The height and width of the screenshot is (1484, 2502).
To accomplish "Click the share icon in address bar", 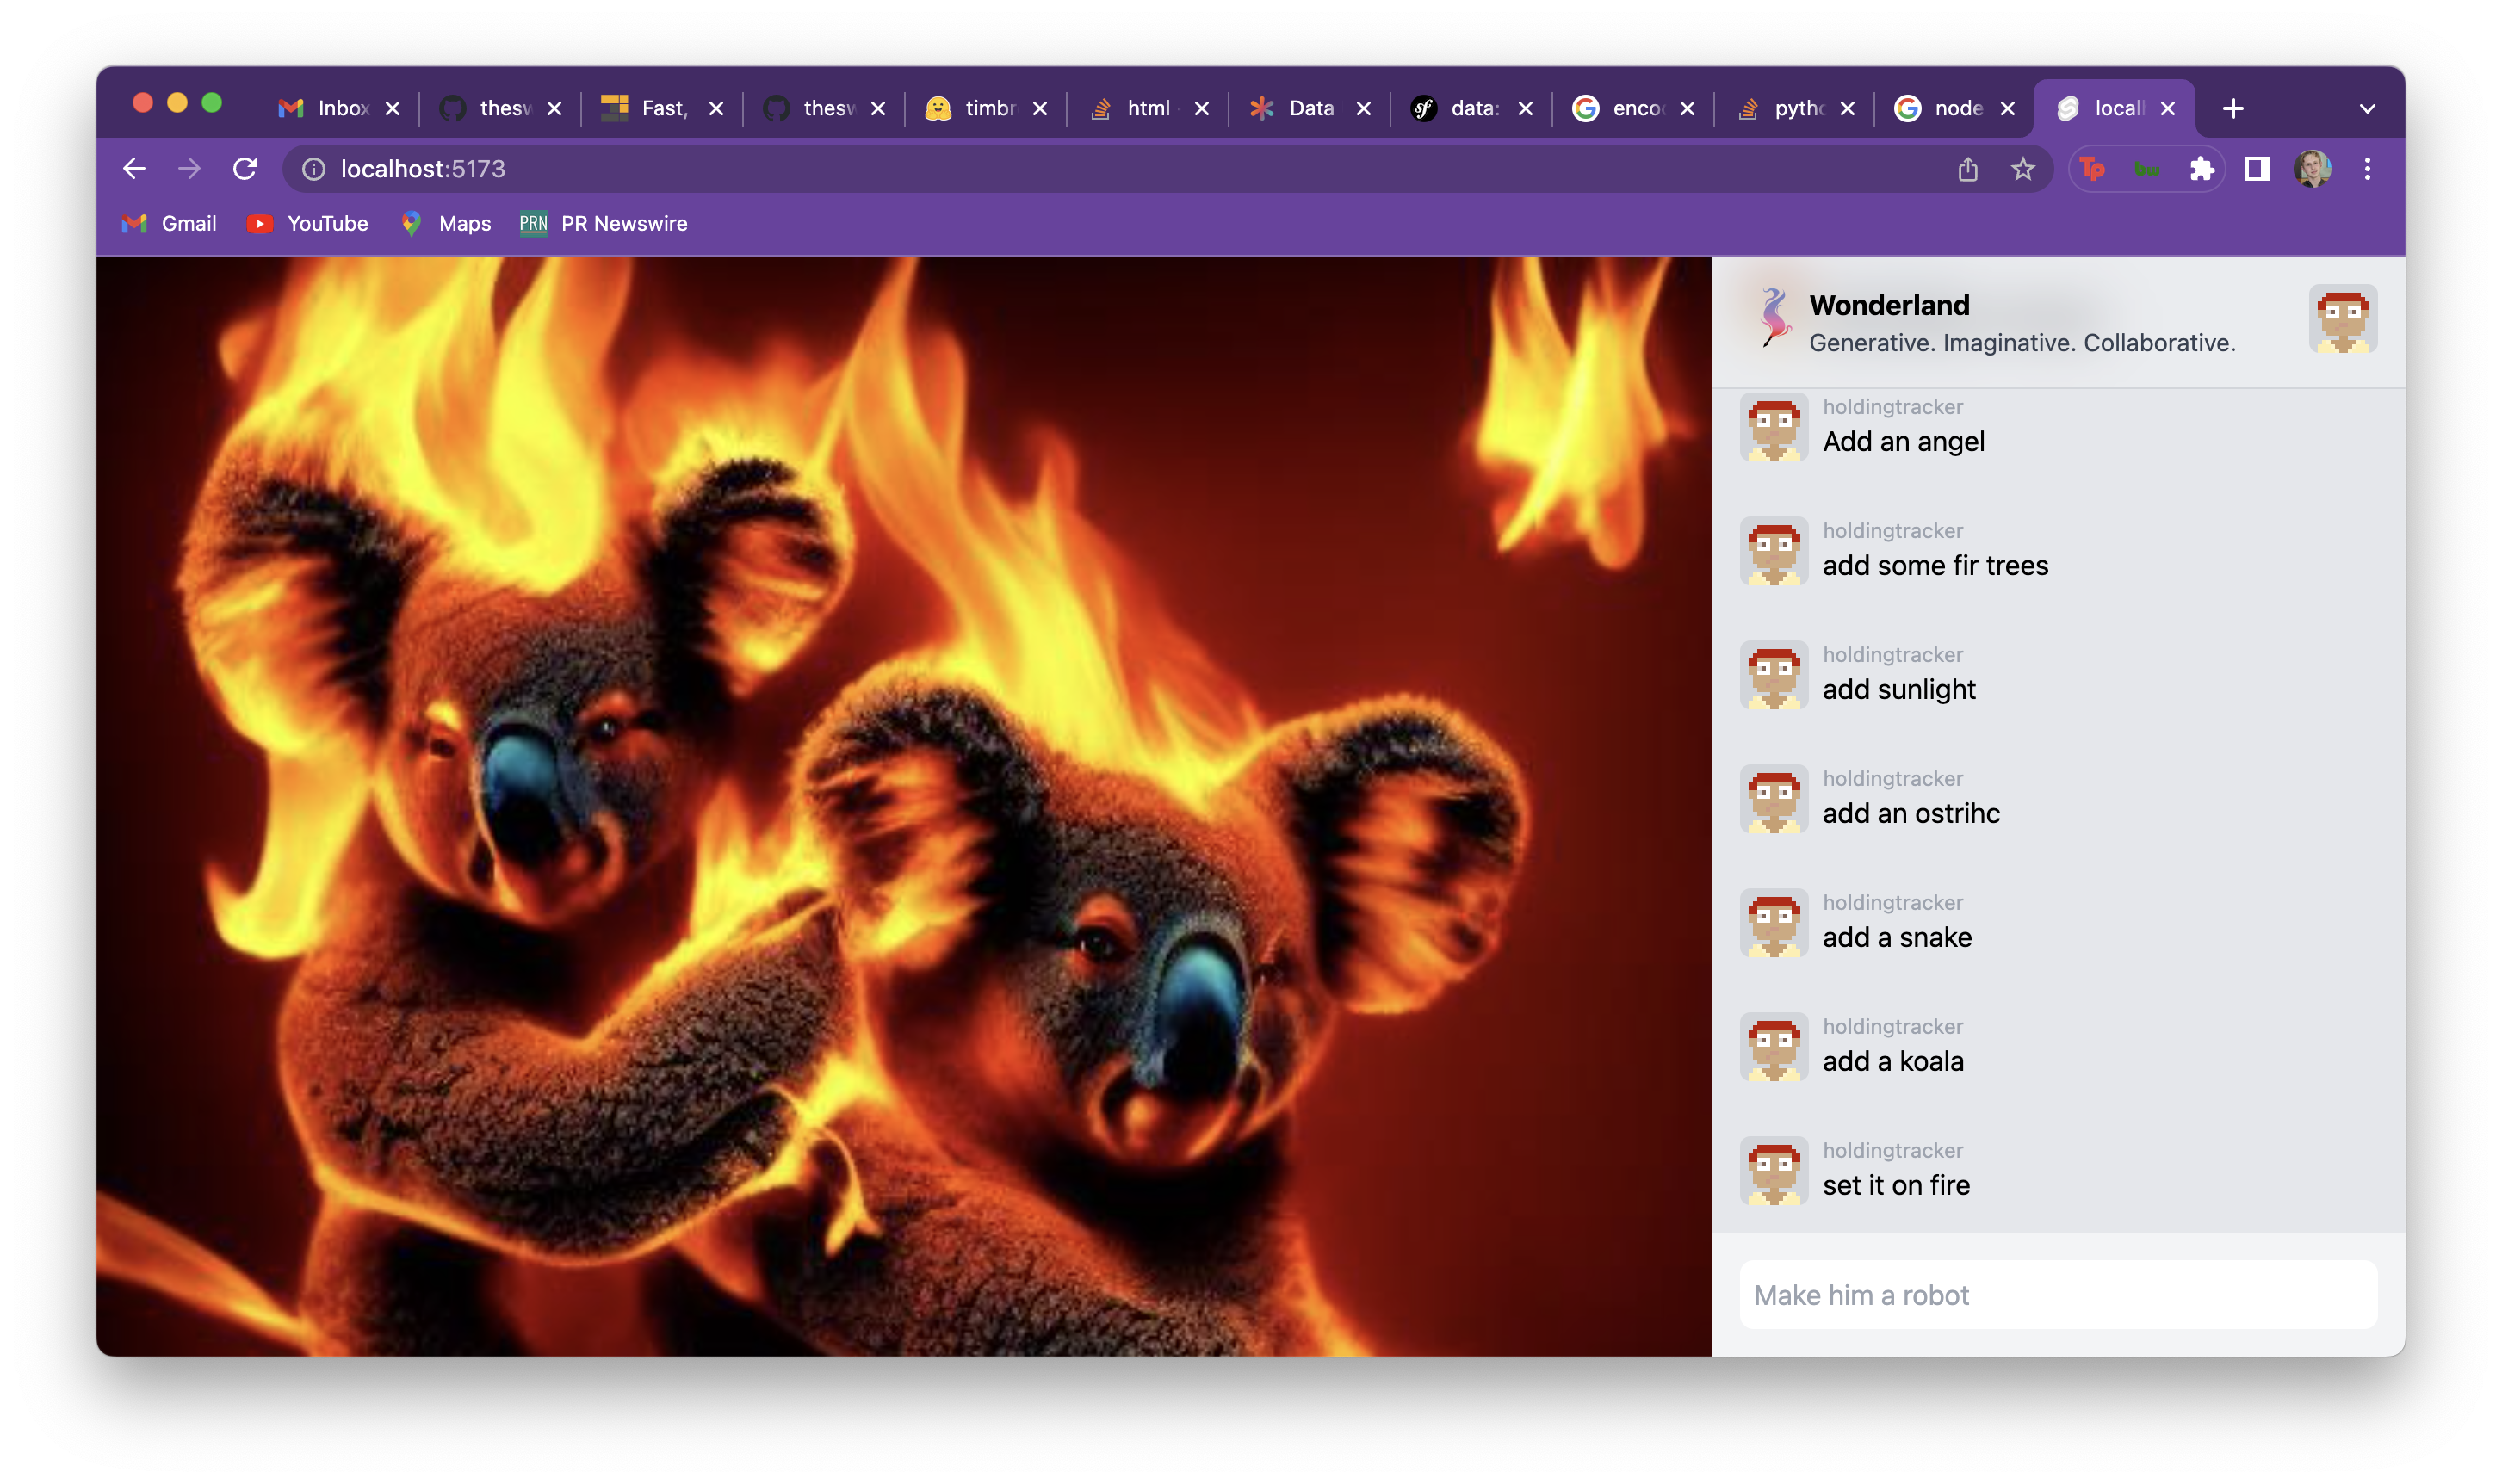I will pos(1968,169).
